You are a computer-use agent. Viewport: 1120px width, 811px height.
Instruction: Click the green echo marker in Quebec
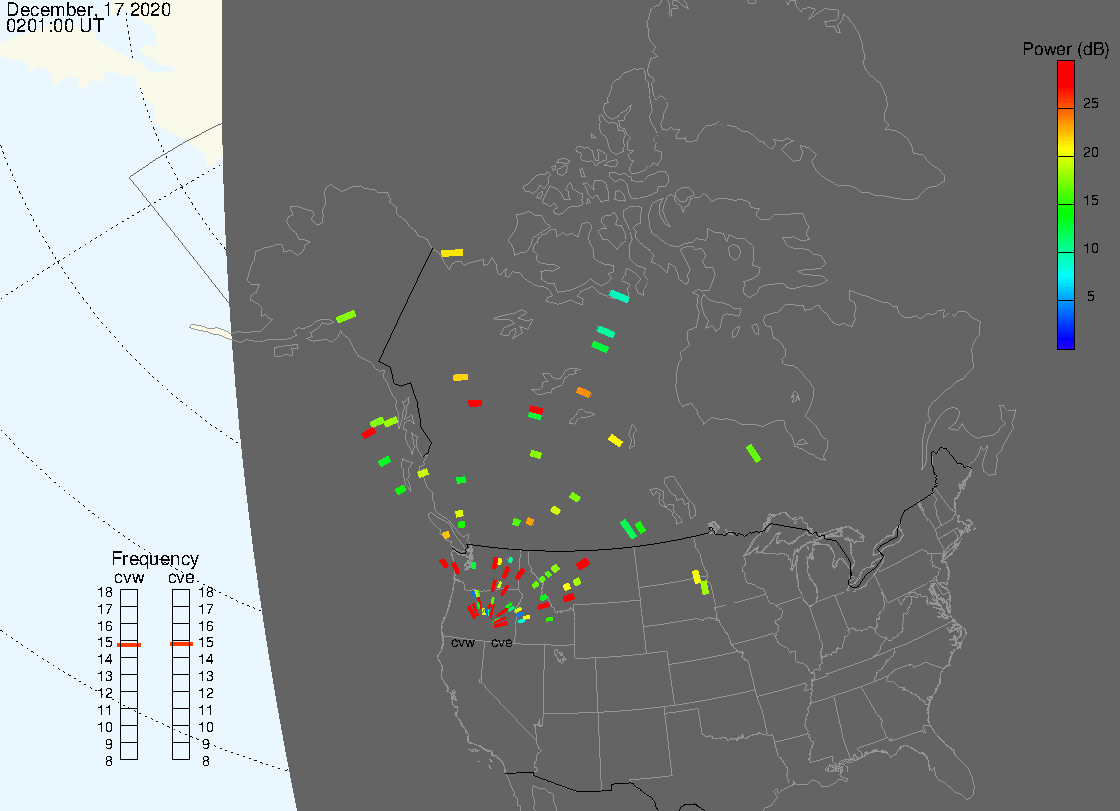pos(753,453)
